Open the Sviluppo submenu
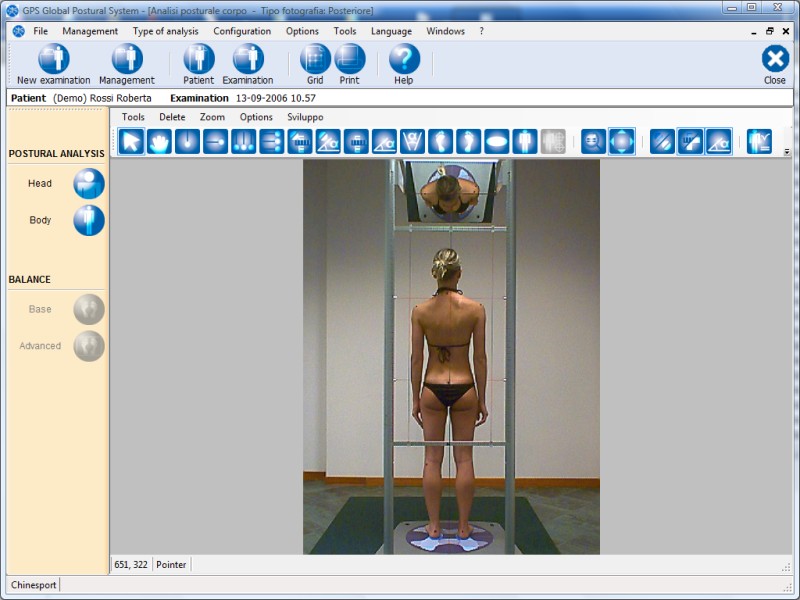The image size is (800, 600). [305, 117]
